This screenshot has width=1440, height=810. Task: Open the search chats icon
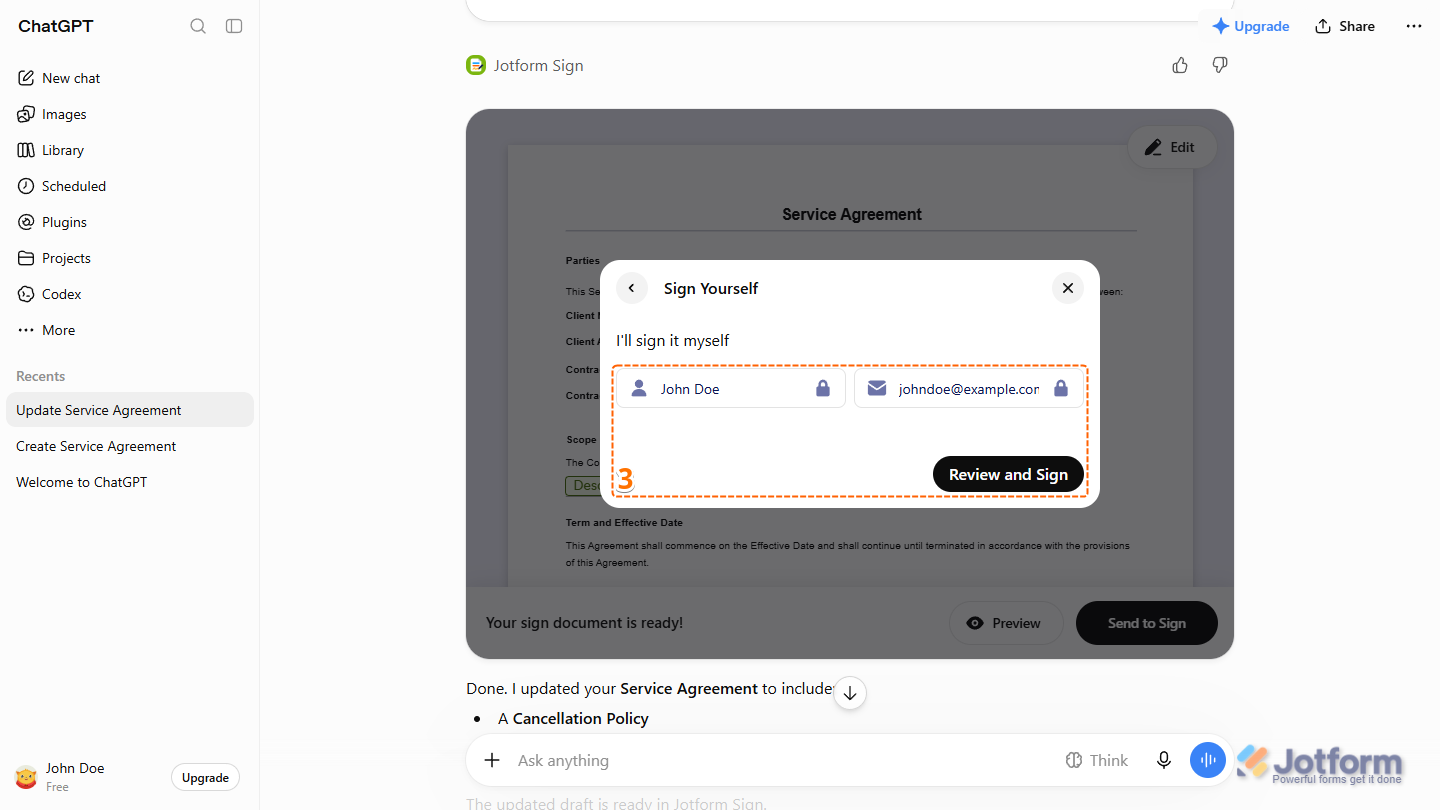[x=198, y=26]
